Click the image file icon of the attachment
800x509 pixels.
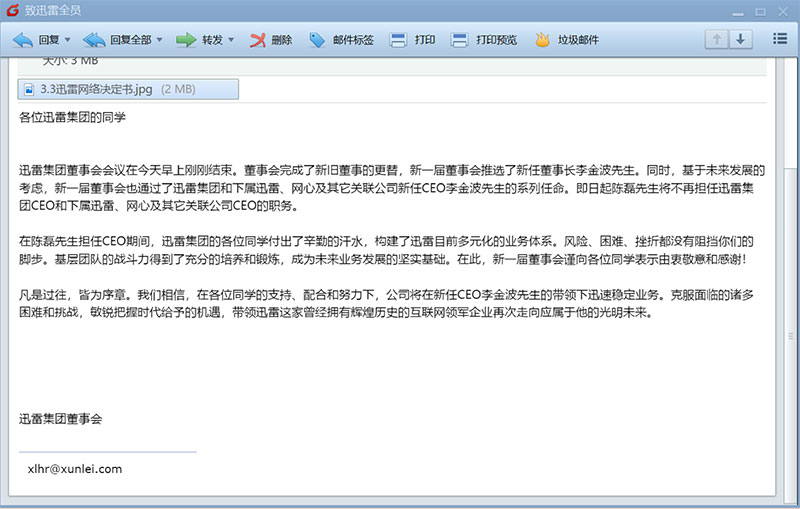(x=29, y=90)
